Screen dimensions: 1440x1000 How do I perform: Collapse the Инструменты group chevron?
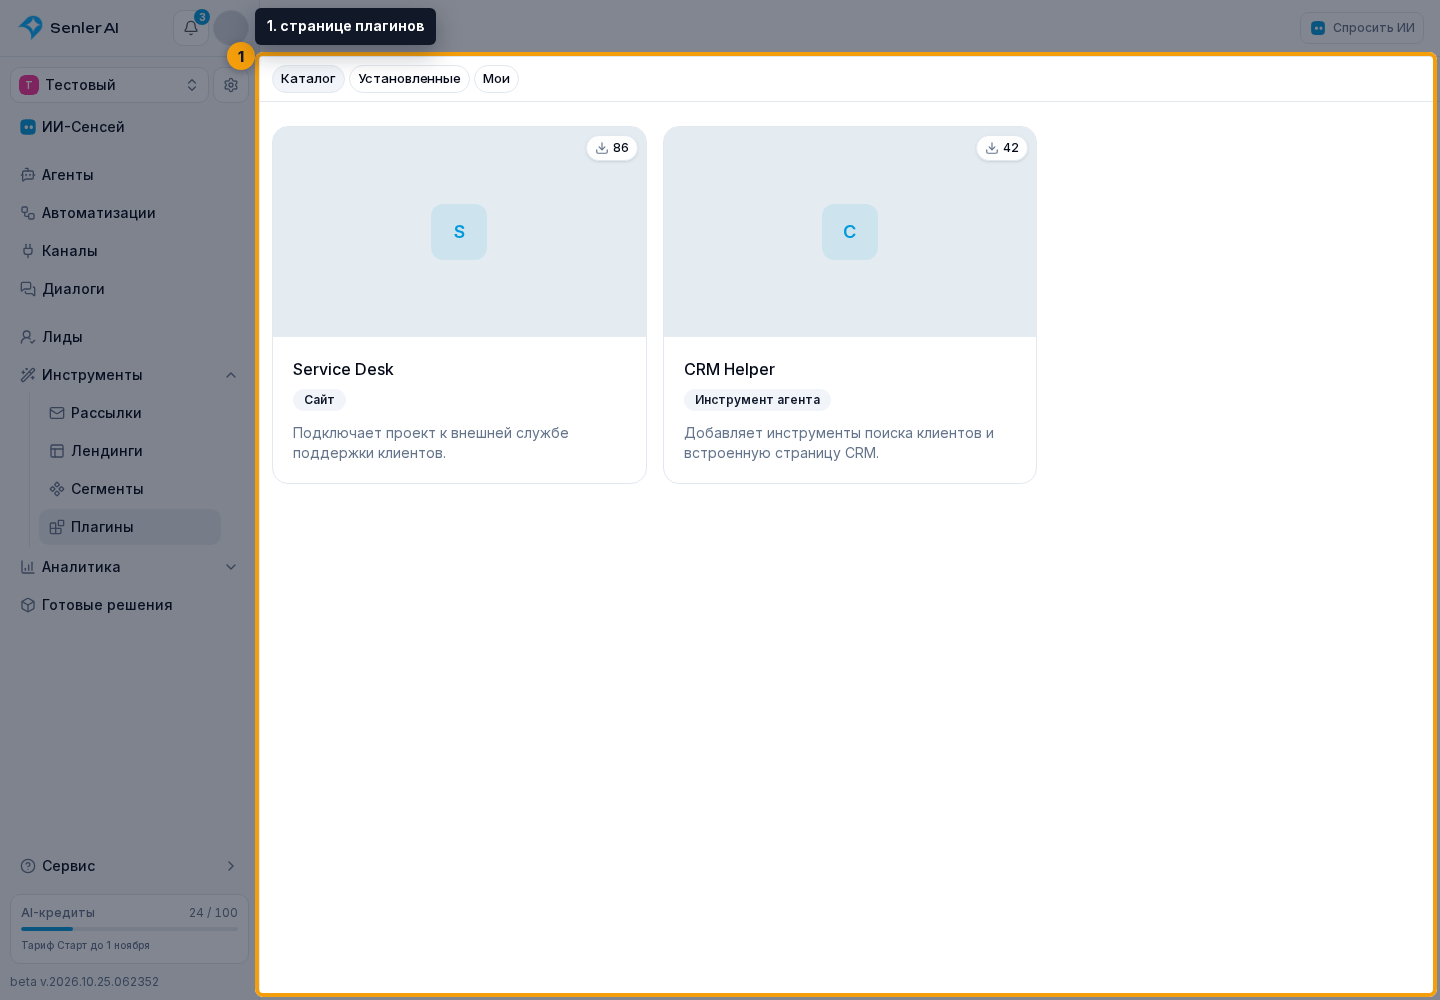231,375
